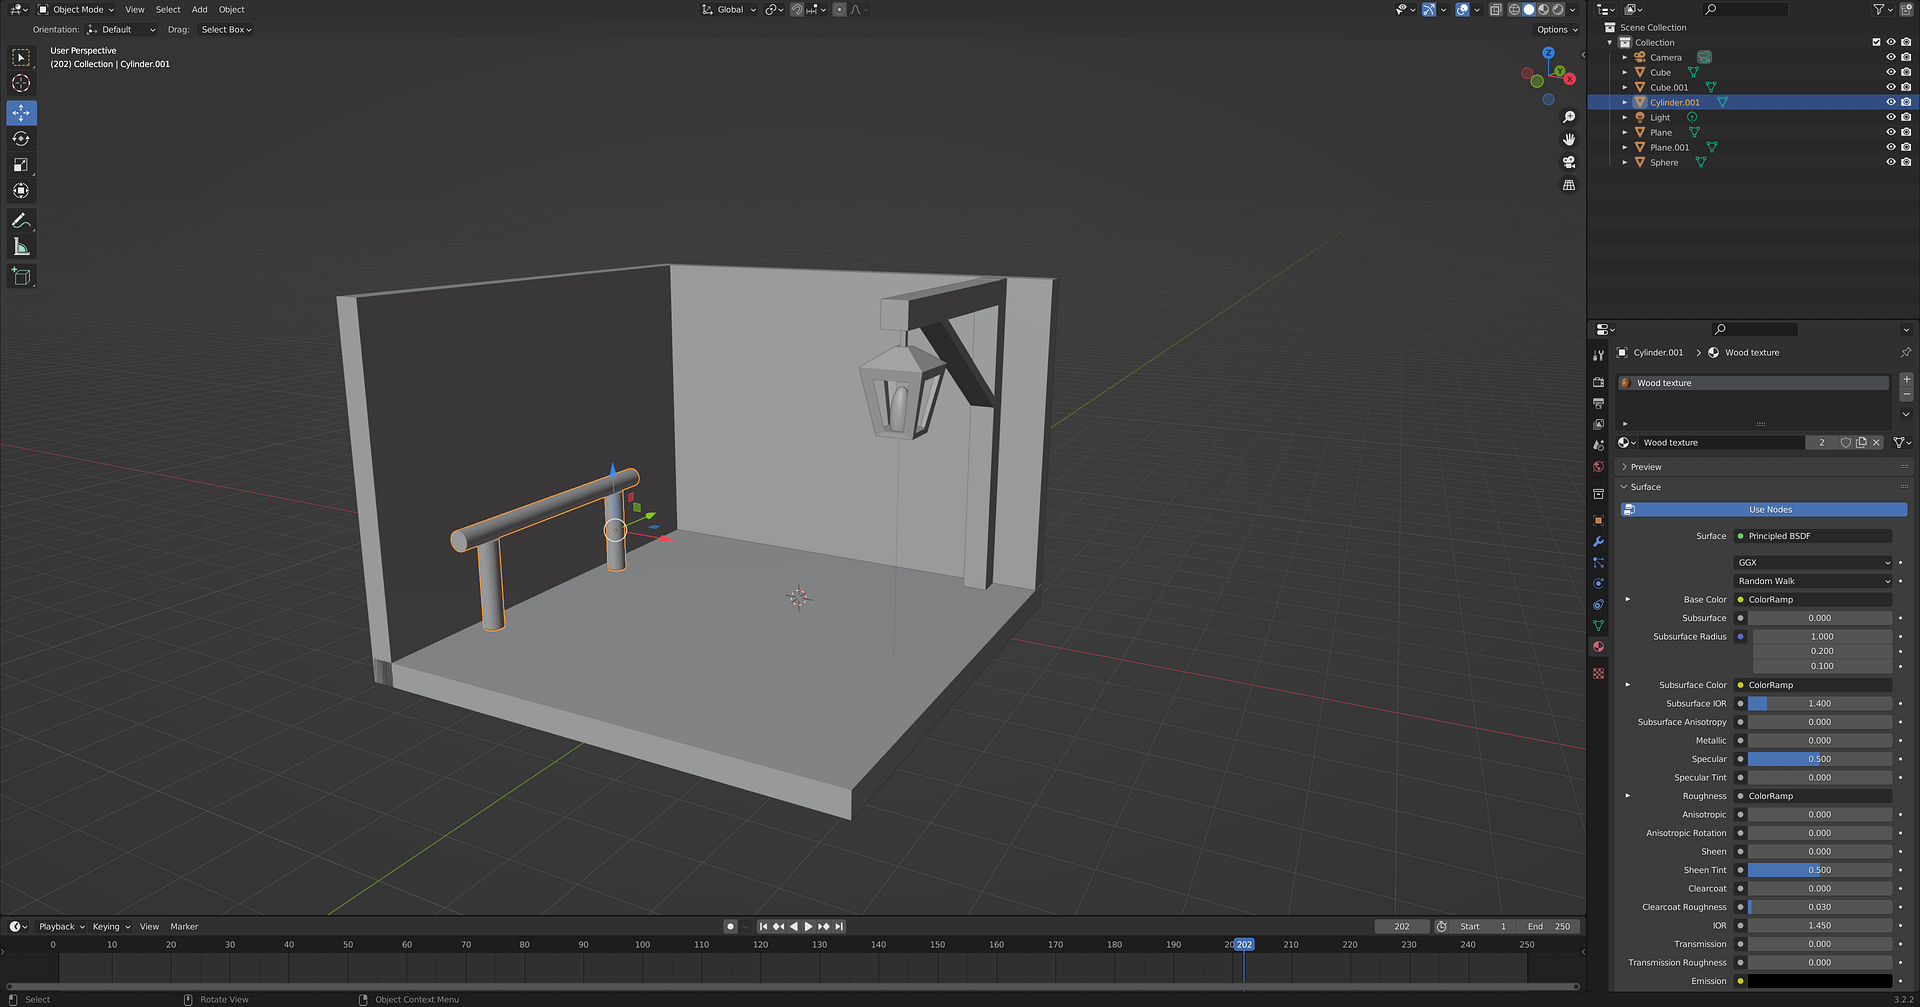Toggle the Collection exclude checkbox
Image resolution: width=1920 pixels, height=1007 pixels.
click(x=1876, y=42)
